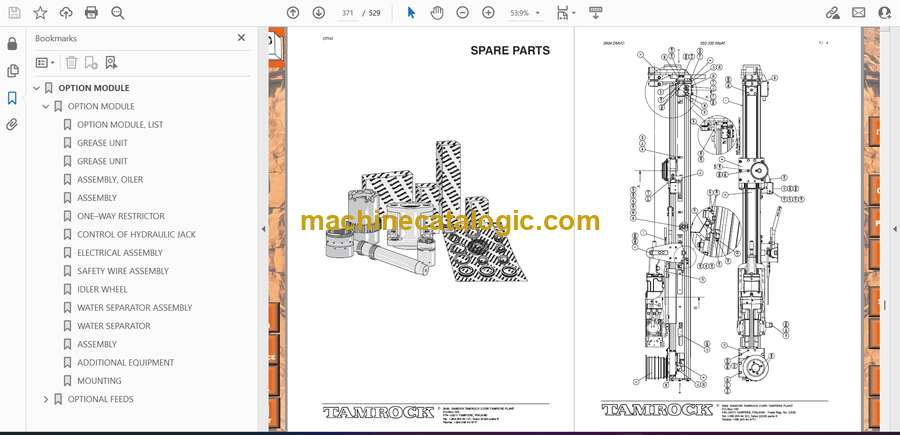
Task: Open the CONTROL OF HYDRAULIC JACK bookmark
Action: click(x=136, y=234)
